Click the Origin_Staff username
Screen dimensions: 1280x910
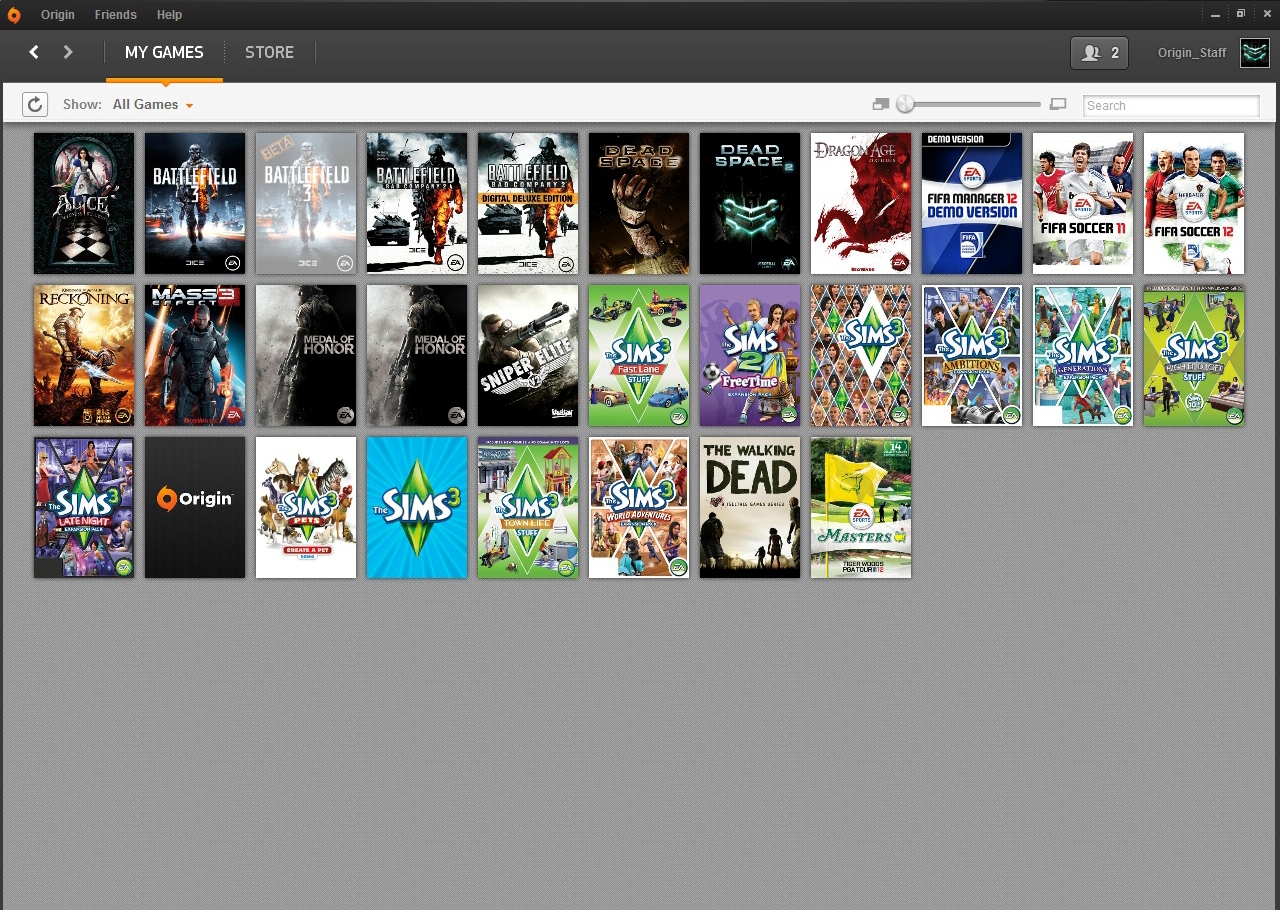(x=1191, y=53)
